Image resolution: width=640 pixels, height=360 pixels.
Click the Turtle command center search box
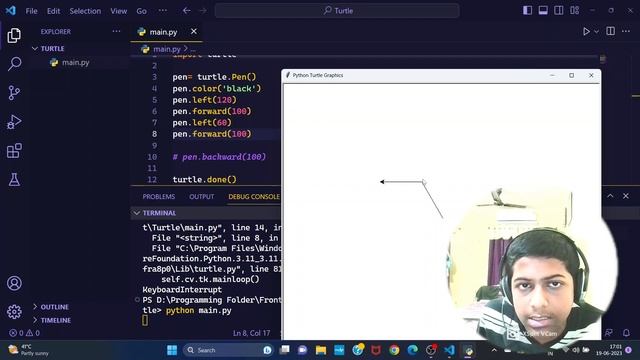(x=337, y=11)
